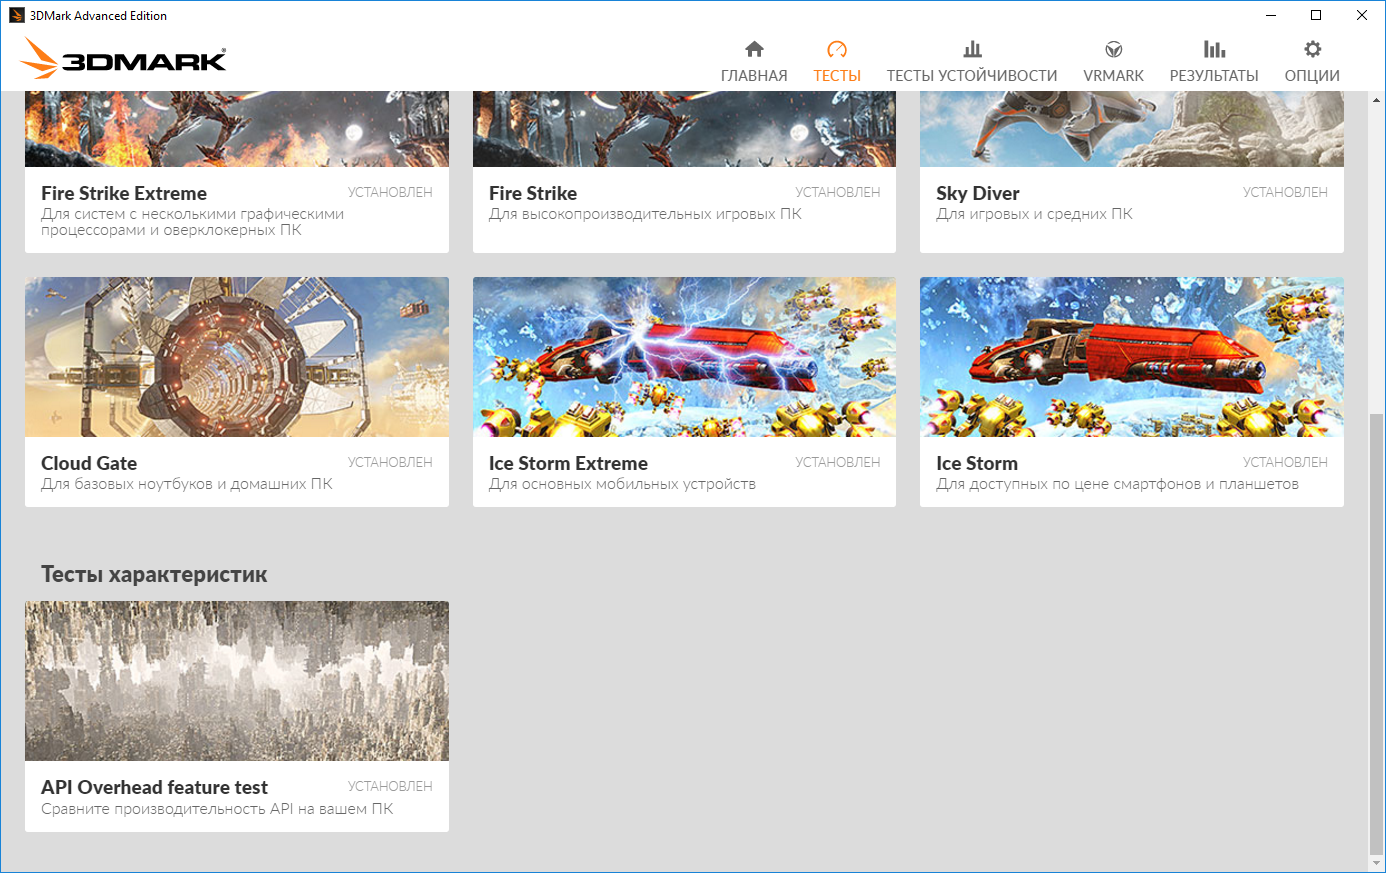Click the VRMark icon in the navigation

coord(1113,49)
